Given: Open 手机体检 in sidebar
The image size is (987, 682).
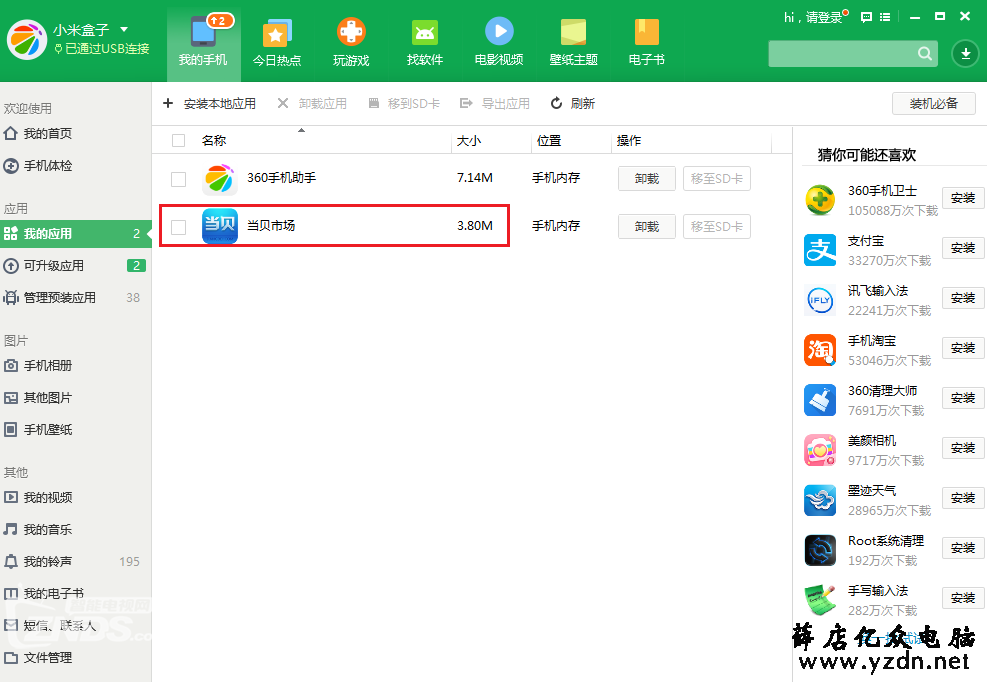Looking at the screenshot, I should click(x=38, y=166).
